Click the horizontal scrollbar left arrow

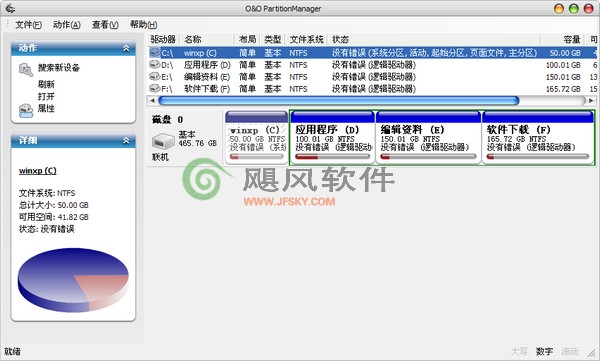(152, 101)
